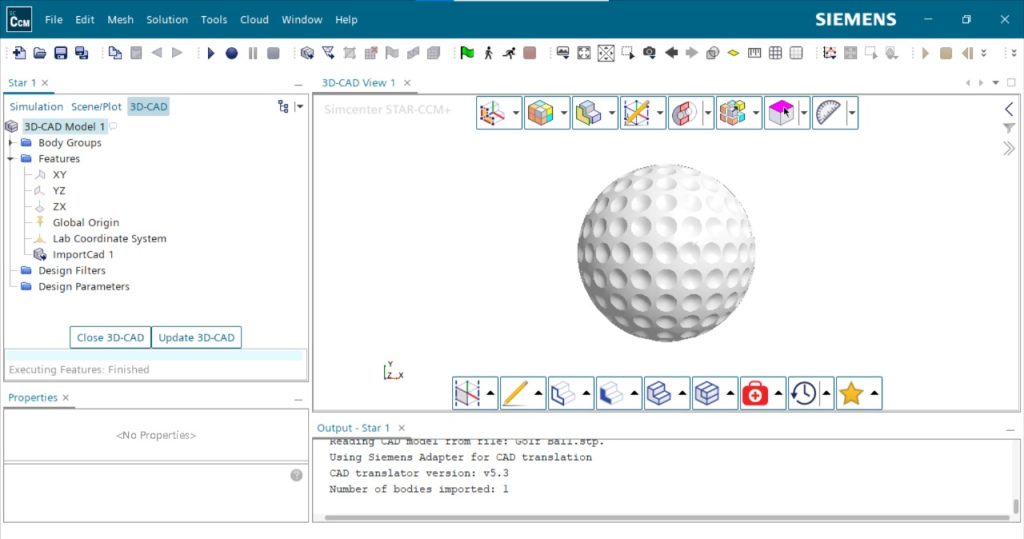Click the Update 3D-CAD button

(197, 338)
